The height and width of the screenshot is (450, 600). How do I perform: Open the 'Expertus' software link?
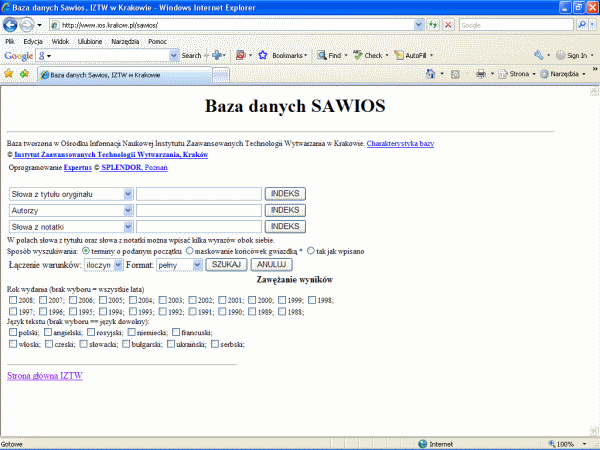click(x=78, y=168)
